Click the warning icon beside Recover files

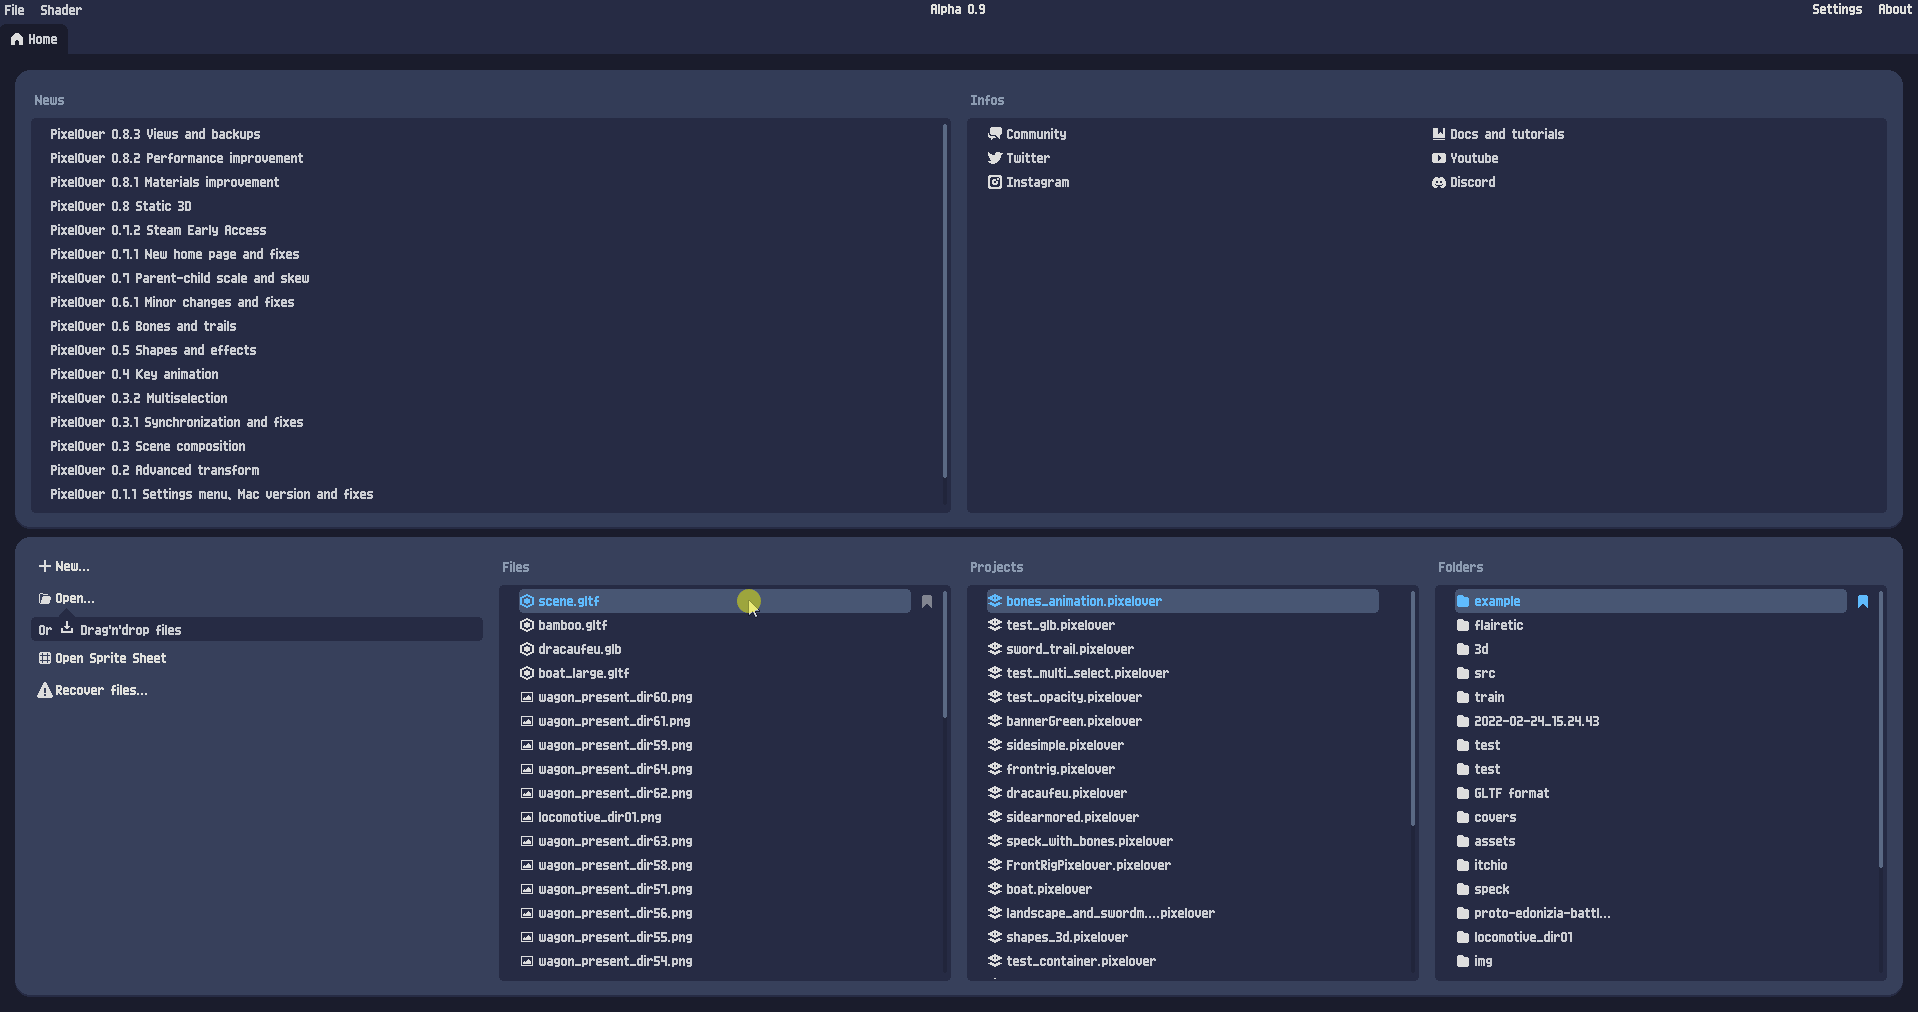click(x=44, y=690)
